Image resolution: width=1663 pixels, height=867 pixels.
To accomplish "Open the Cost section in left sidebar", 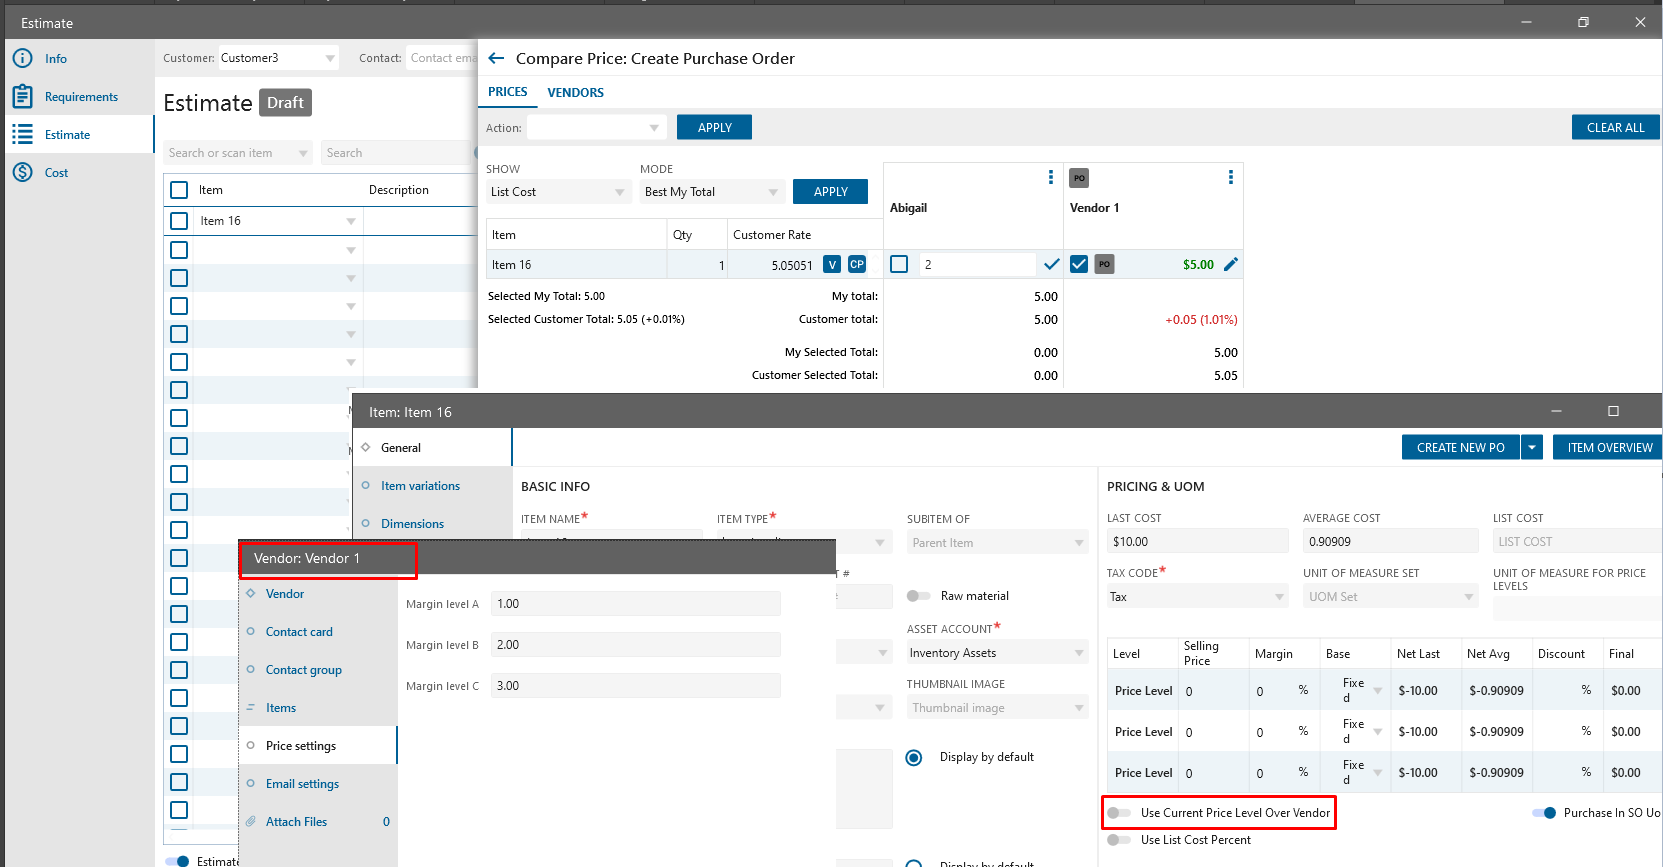I will pyautogui.click(x=56, y=173).
